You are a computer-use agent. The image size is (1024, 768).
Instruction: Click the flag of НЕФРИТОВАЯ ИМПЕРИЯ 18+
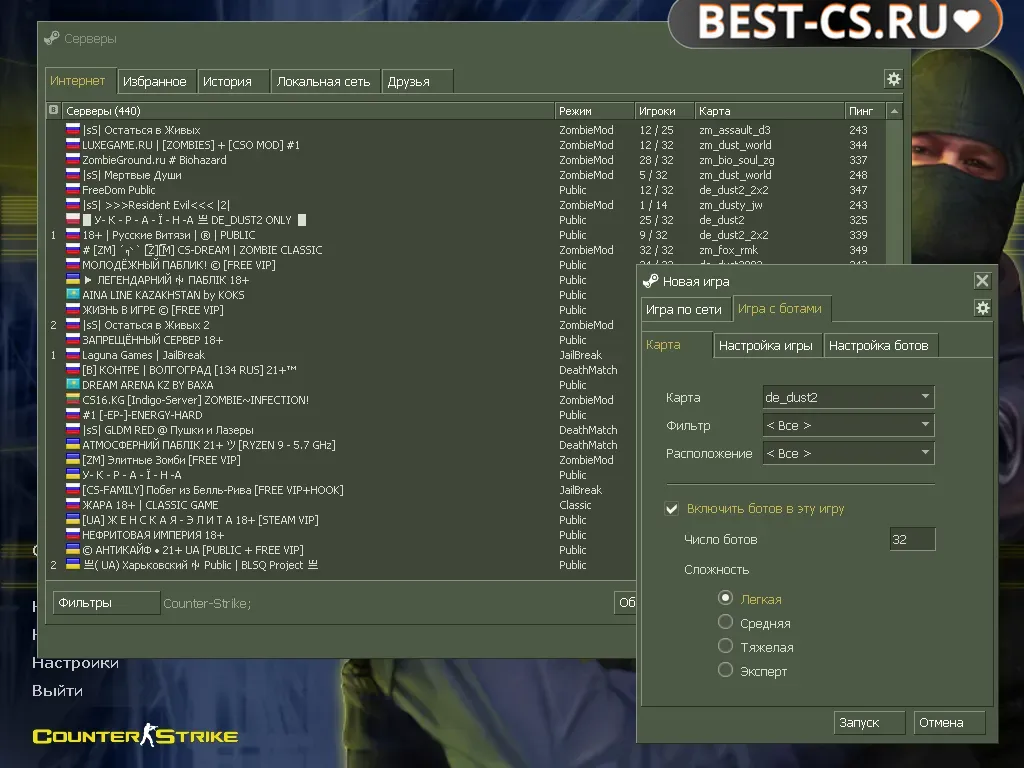click(72, 535)
